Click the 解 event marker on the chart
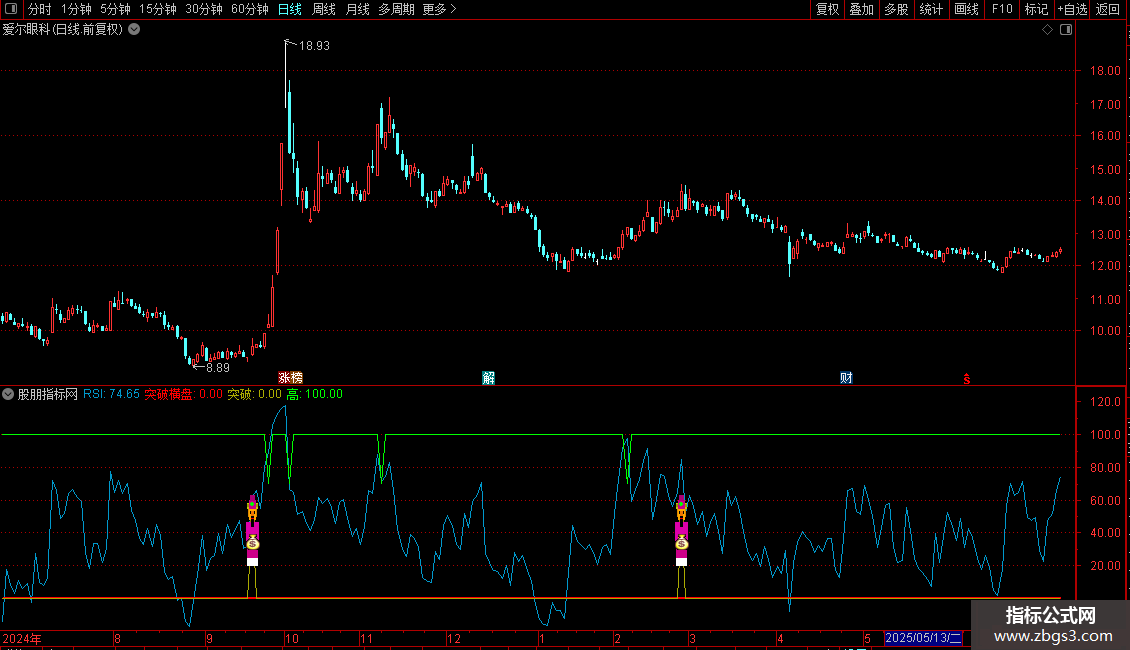The width and height of the screenshot is (1130, 650). [489, 378]
